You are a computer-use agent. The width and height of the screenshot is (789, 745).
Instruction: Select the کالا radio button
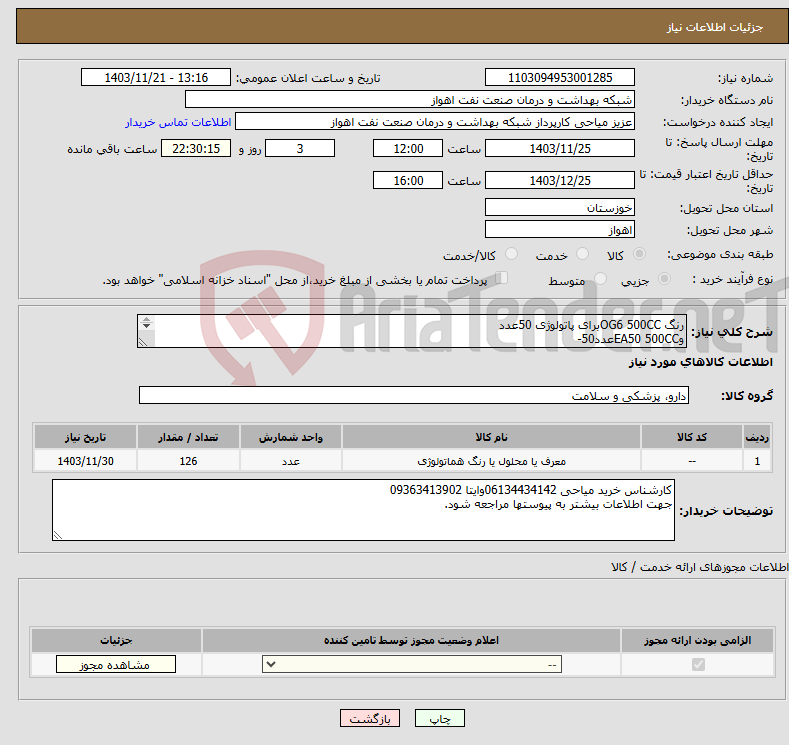click(639, 254)
